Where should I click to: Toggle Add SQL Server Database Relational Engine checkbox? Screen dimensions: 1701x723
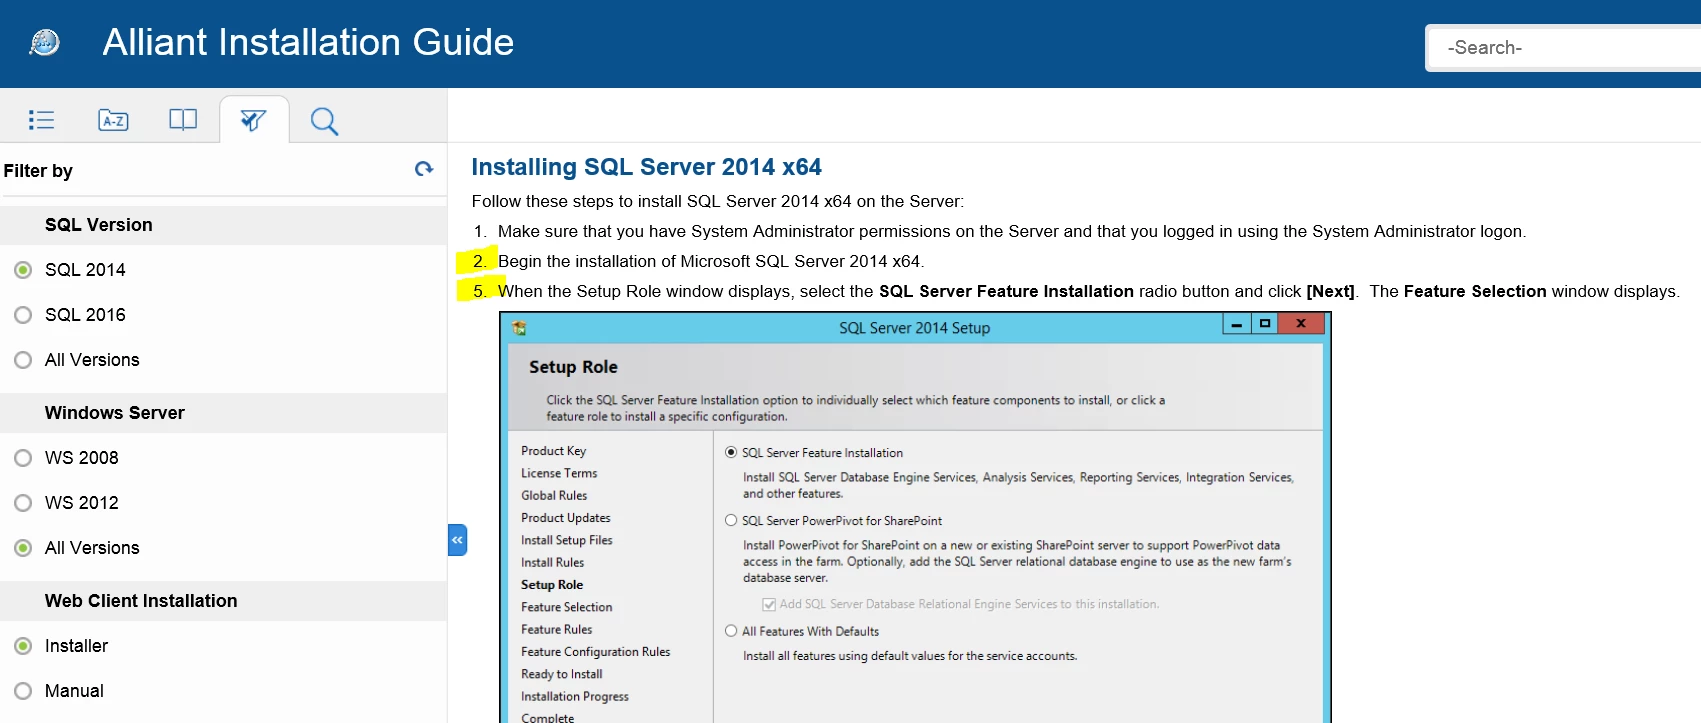click(769, 604)
